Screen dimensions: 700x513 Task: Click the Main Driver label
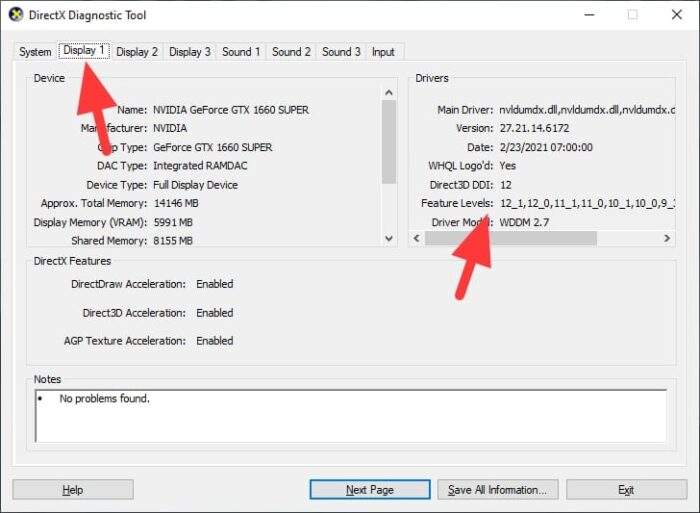click(465, 110)
